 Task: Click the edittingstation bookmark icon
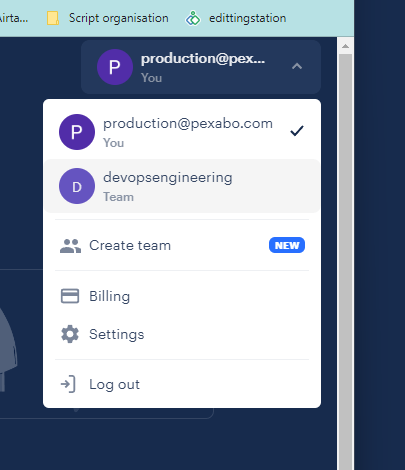[193, 18]
